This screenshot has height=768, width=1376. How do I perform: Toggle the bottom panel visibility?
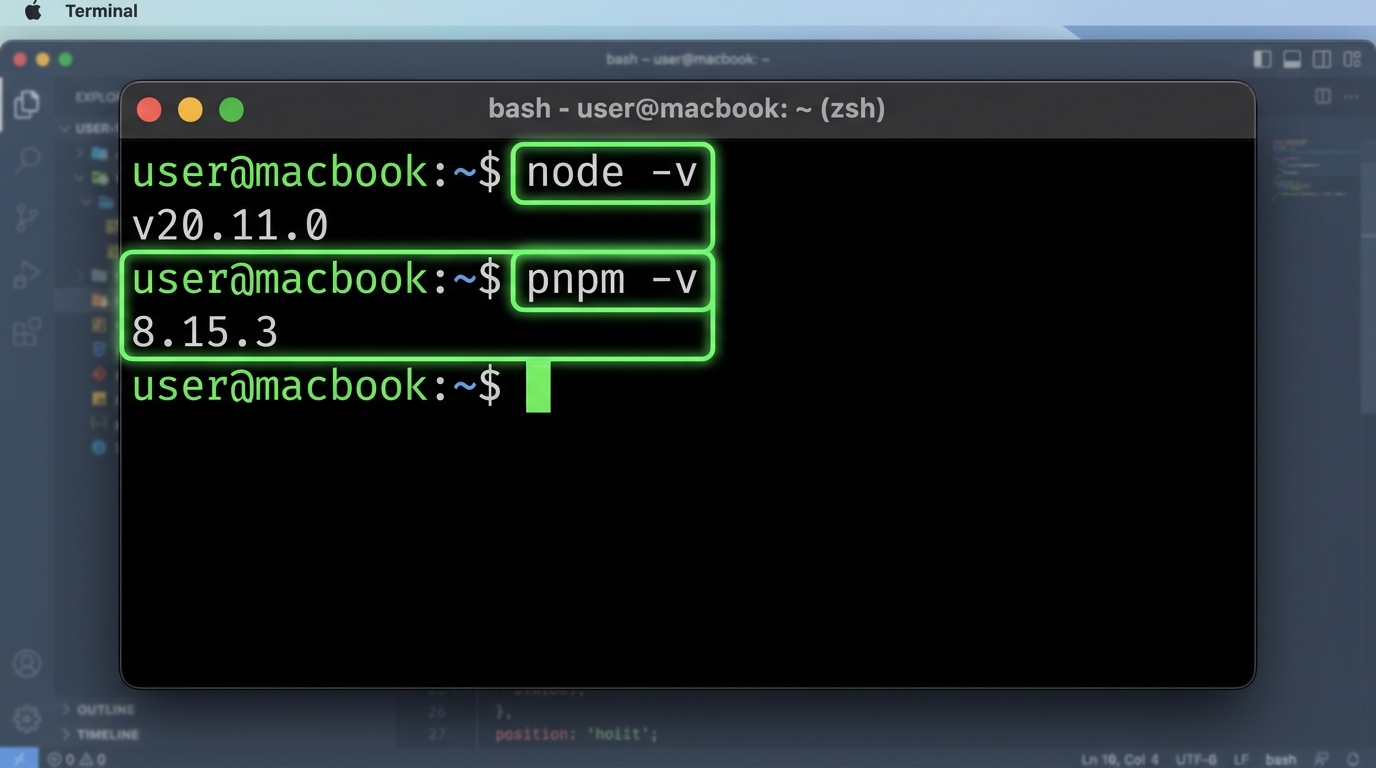[x=1292, y=60]
